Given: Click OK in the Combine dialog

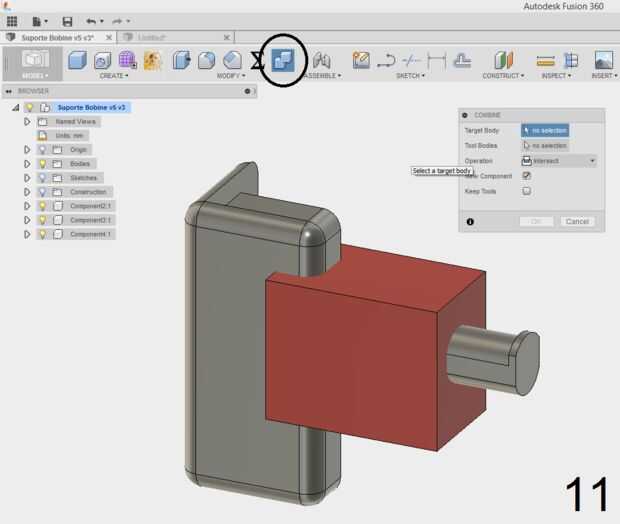Looking at the screenshot, I should (537, 221).
